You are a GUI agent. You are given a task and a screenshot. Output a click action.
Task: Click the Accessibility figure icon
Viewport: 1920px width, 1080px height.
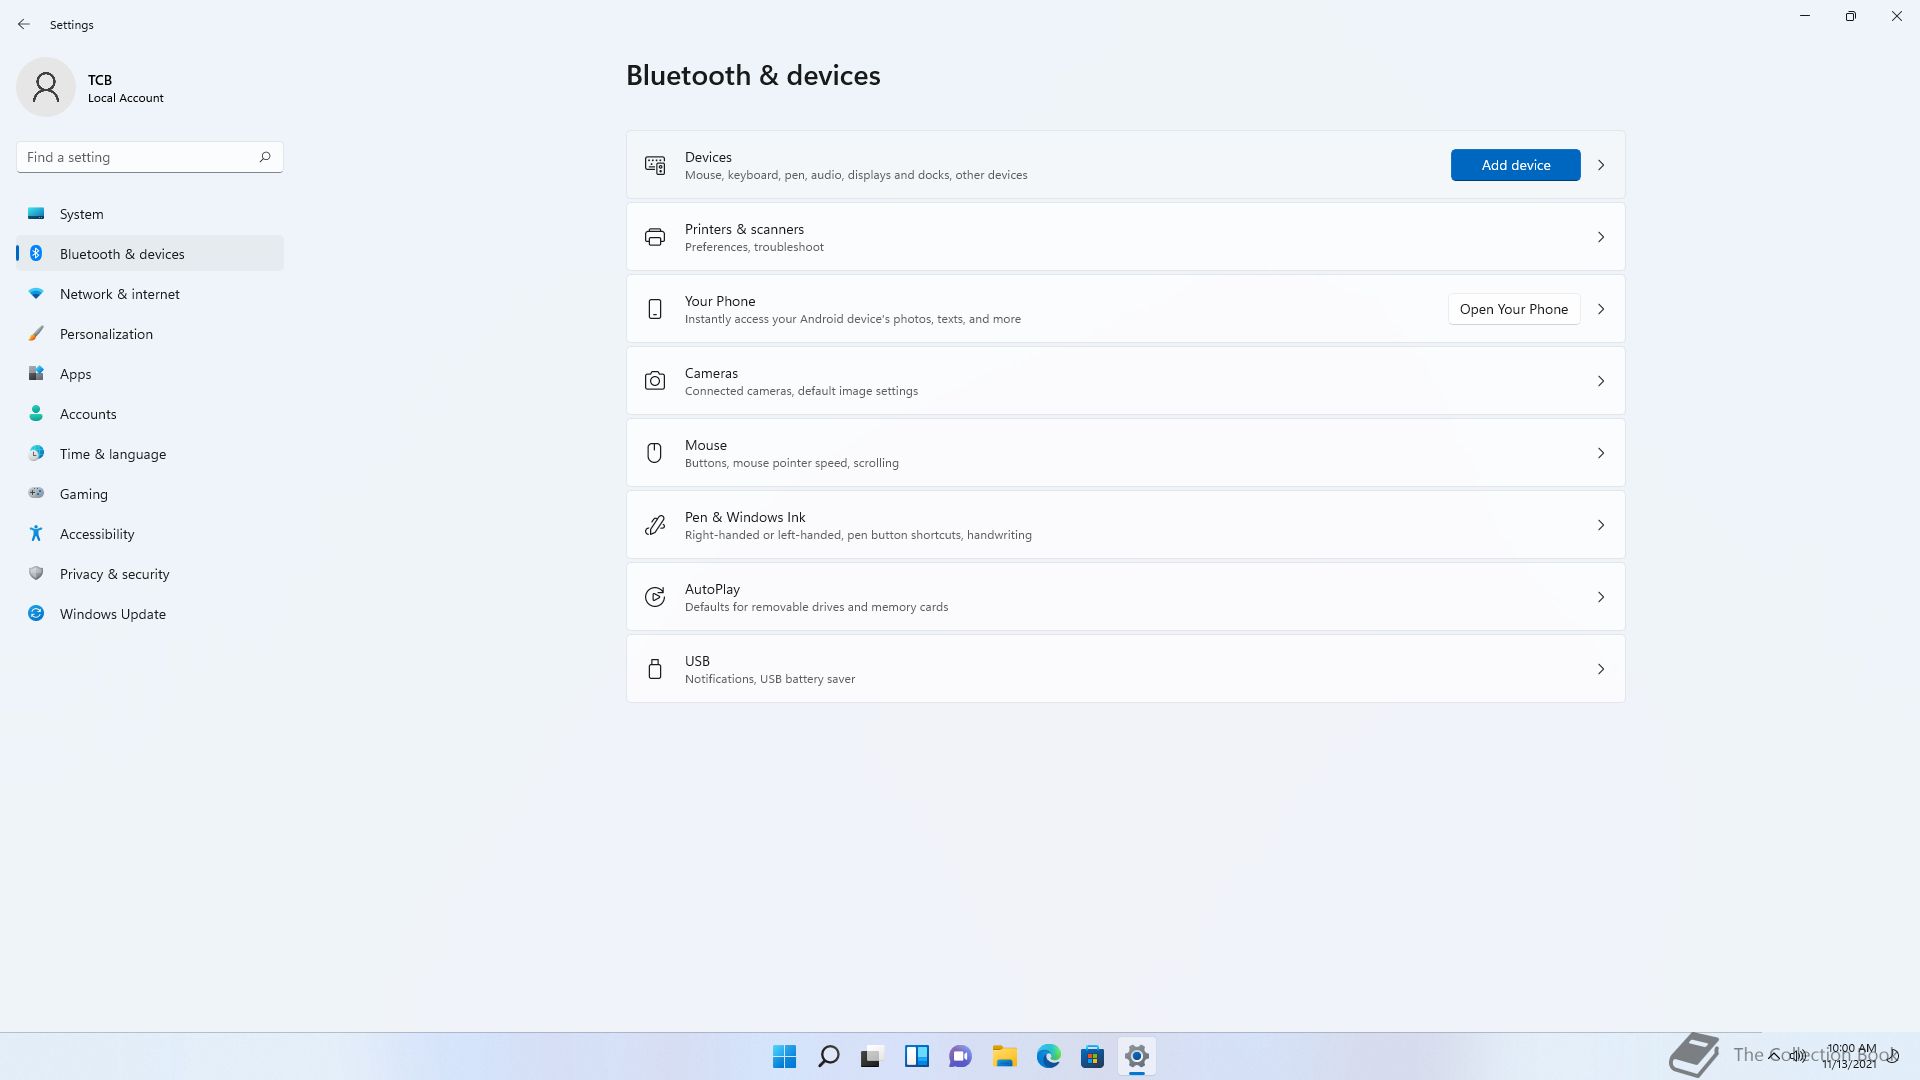pyautogui.click(x=36, y=534)
